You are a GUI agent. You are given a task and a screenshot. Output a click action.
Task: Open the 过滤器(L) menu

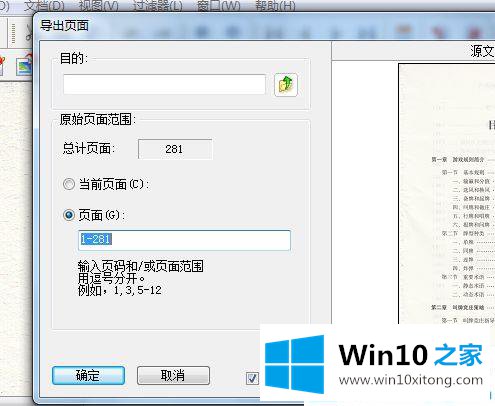[157, 6]
